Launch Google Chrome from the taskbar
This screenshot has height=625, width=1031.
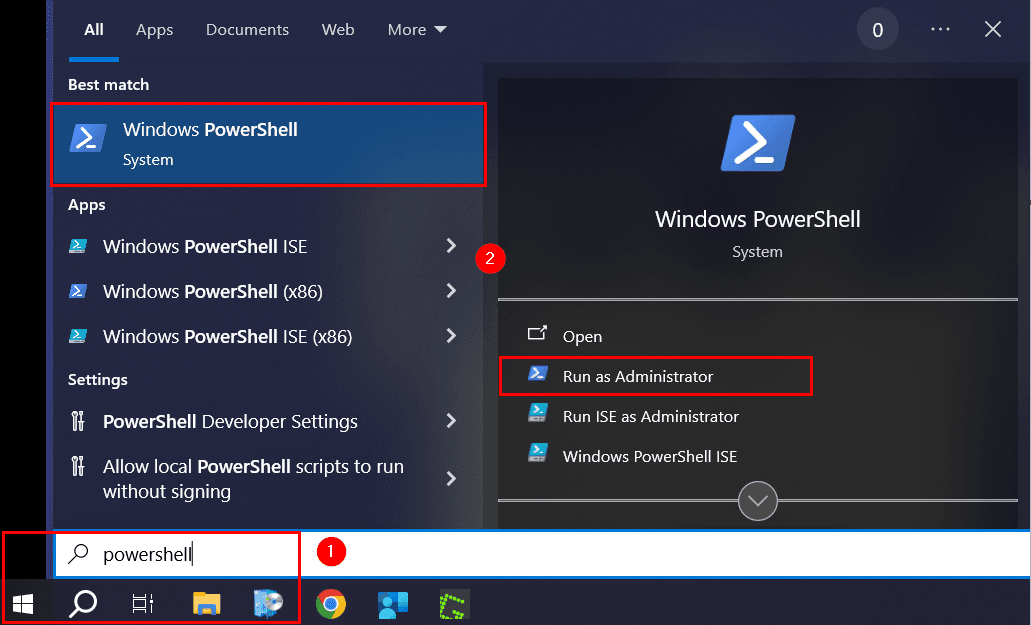[x=329, y=603]
